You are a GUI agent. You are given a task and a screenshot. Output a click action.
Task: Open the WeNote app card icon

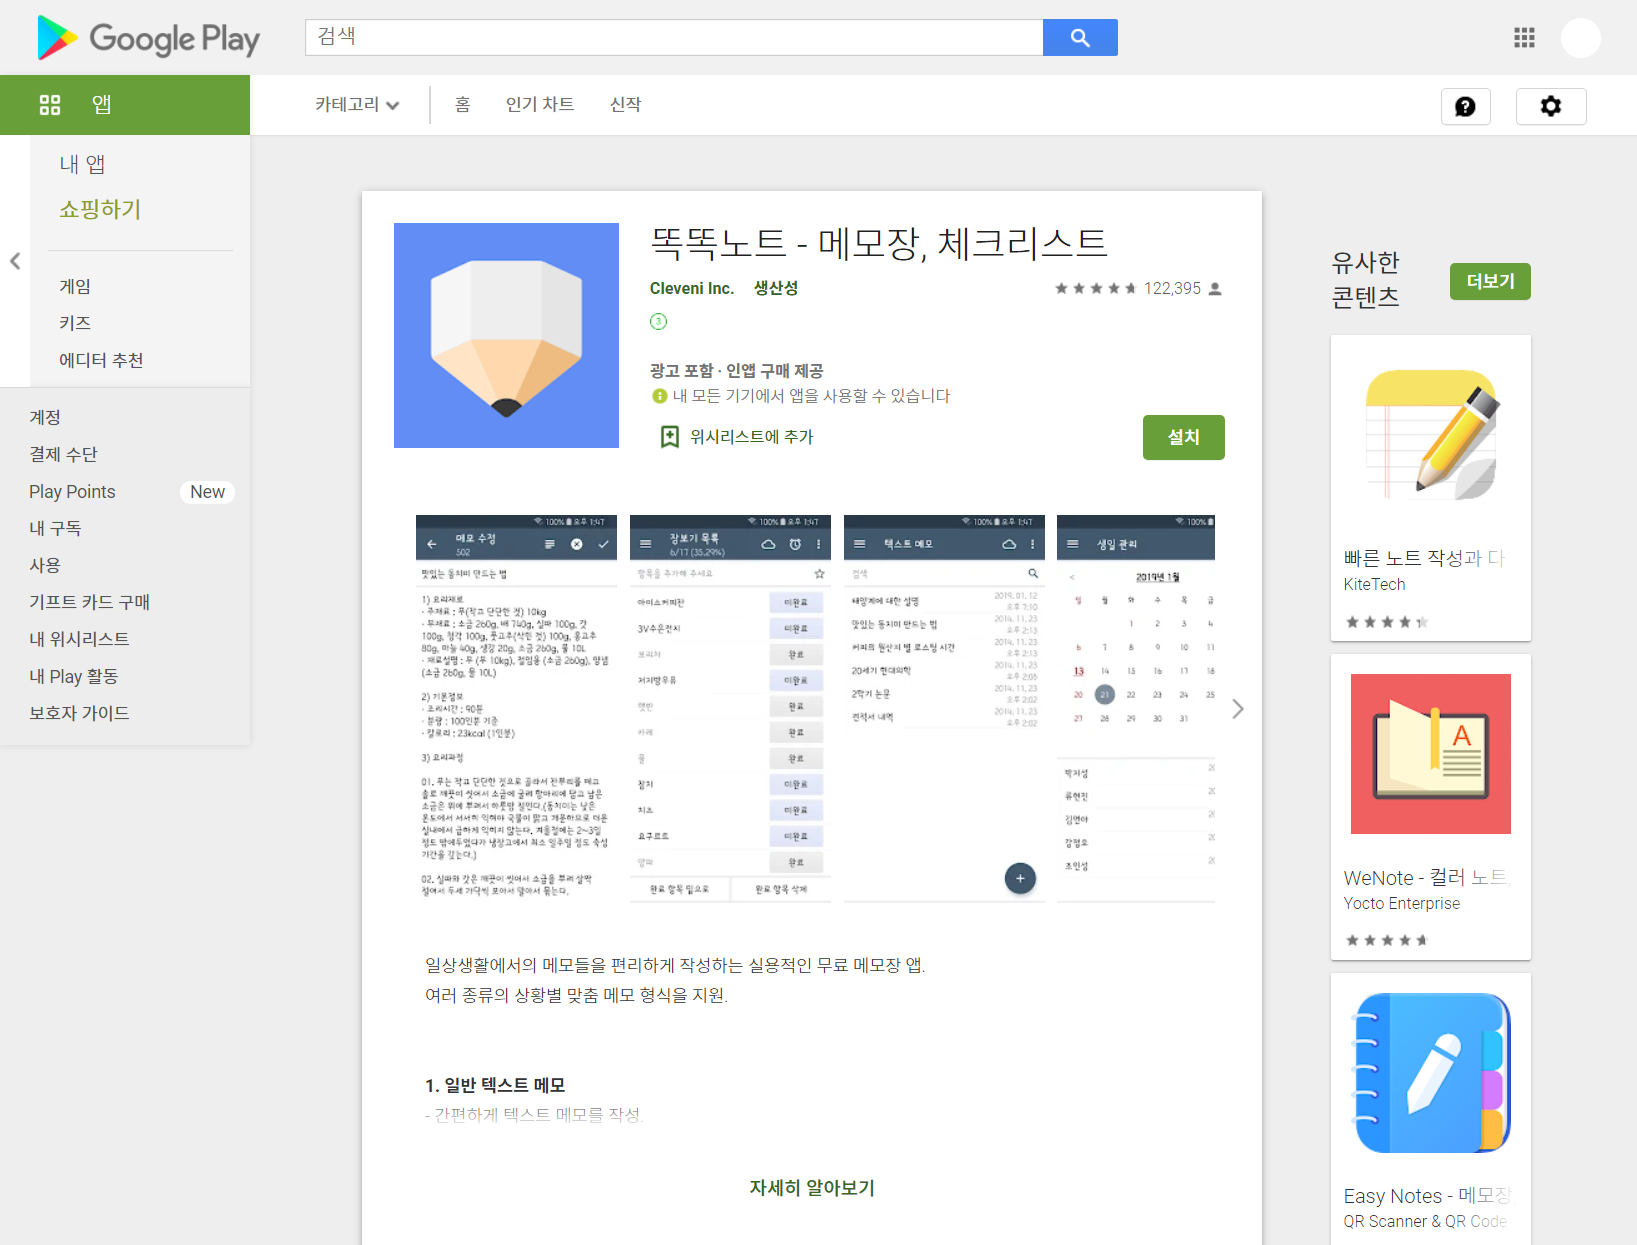point(1431,754)
